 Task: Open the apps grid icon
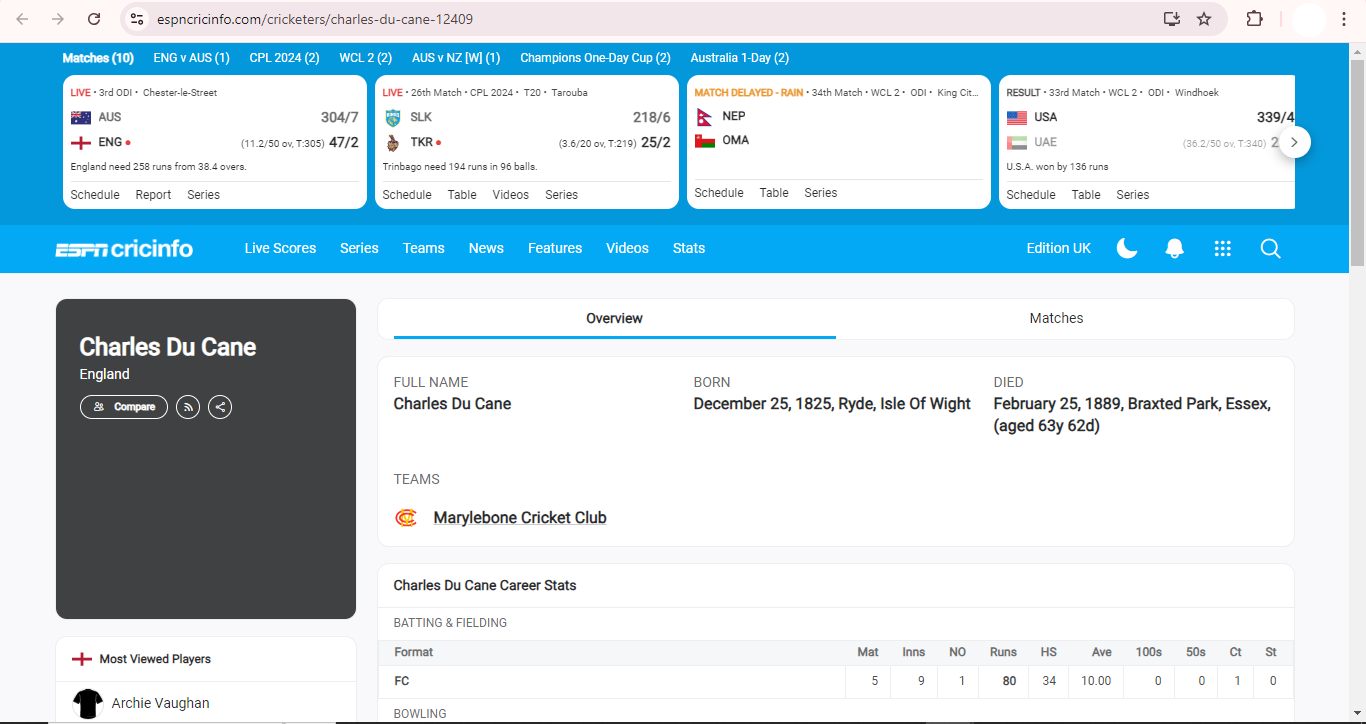1222,248
